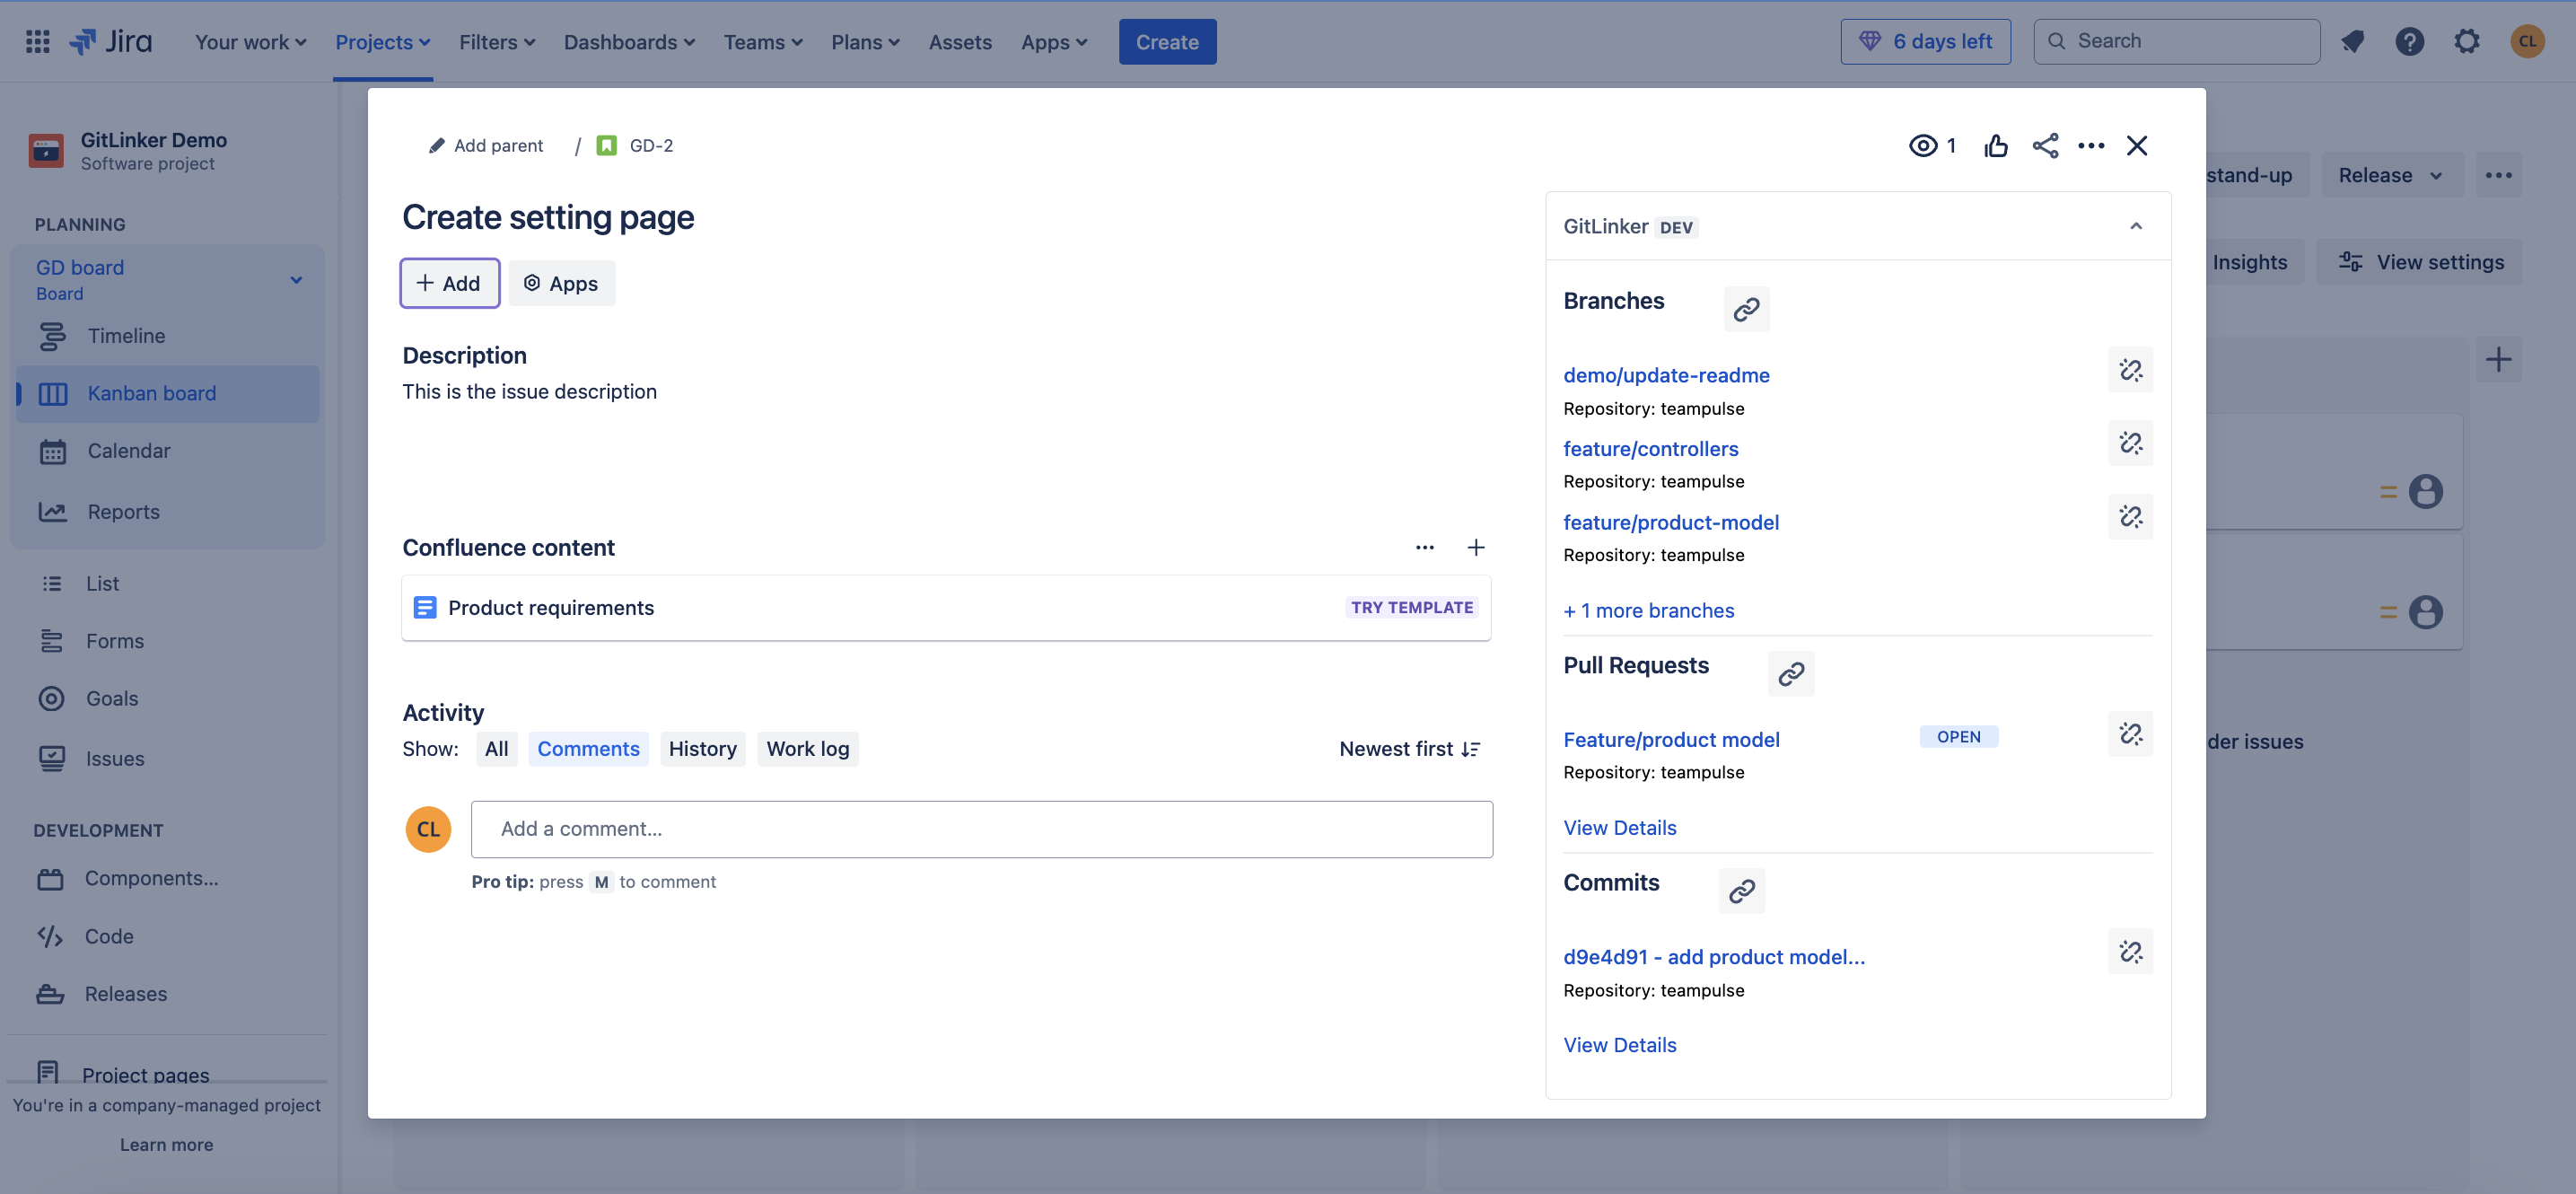Switch to the History activity tab
2576x1194 pixels.
tap(702, 748)
